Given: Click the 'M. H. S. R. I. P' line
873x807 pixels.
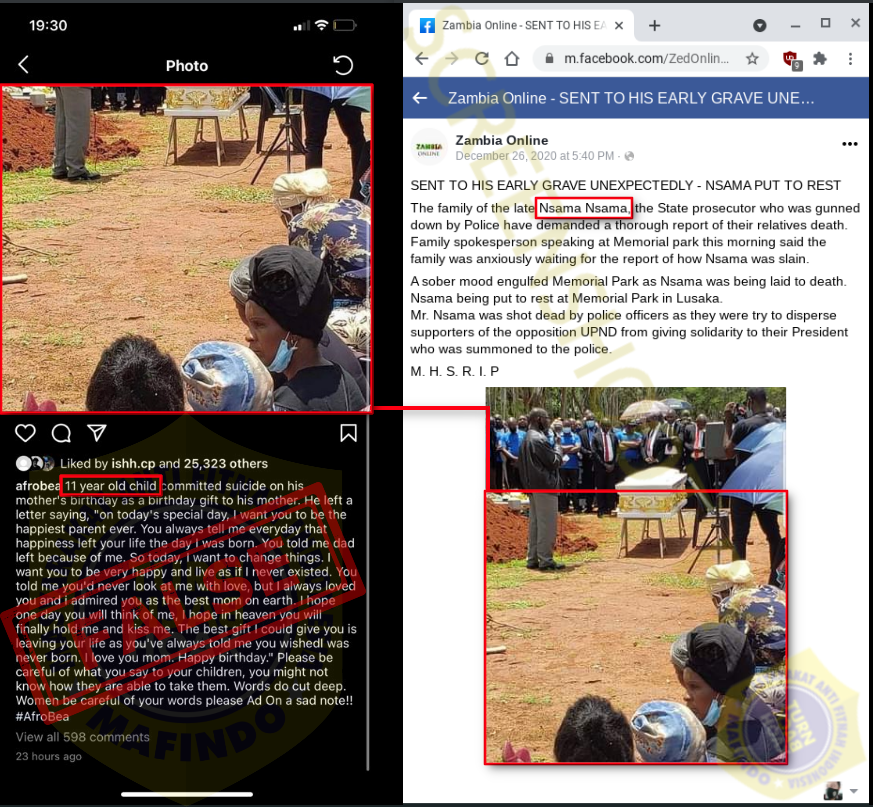Looking at the screenshot, I should click(455, 371).
